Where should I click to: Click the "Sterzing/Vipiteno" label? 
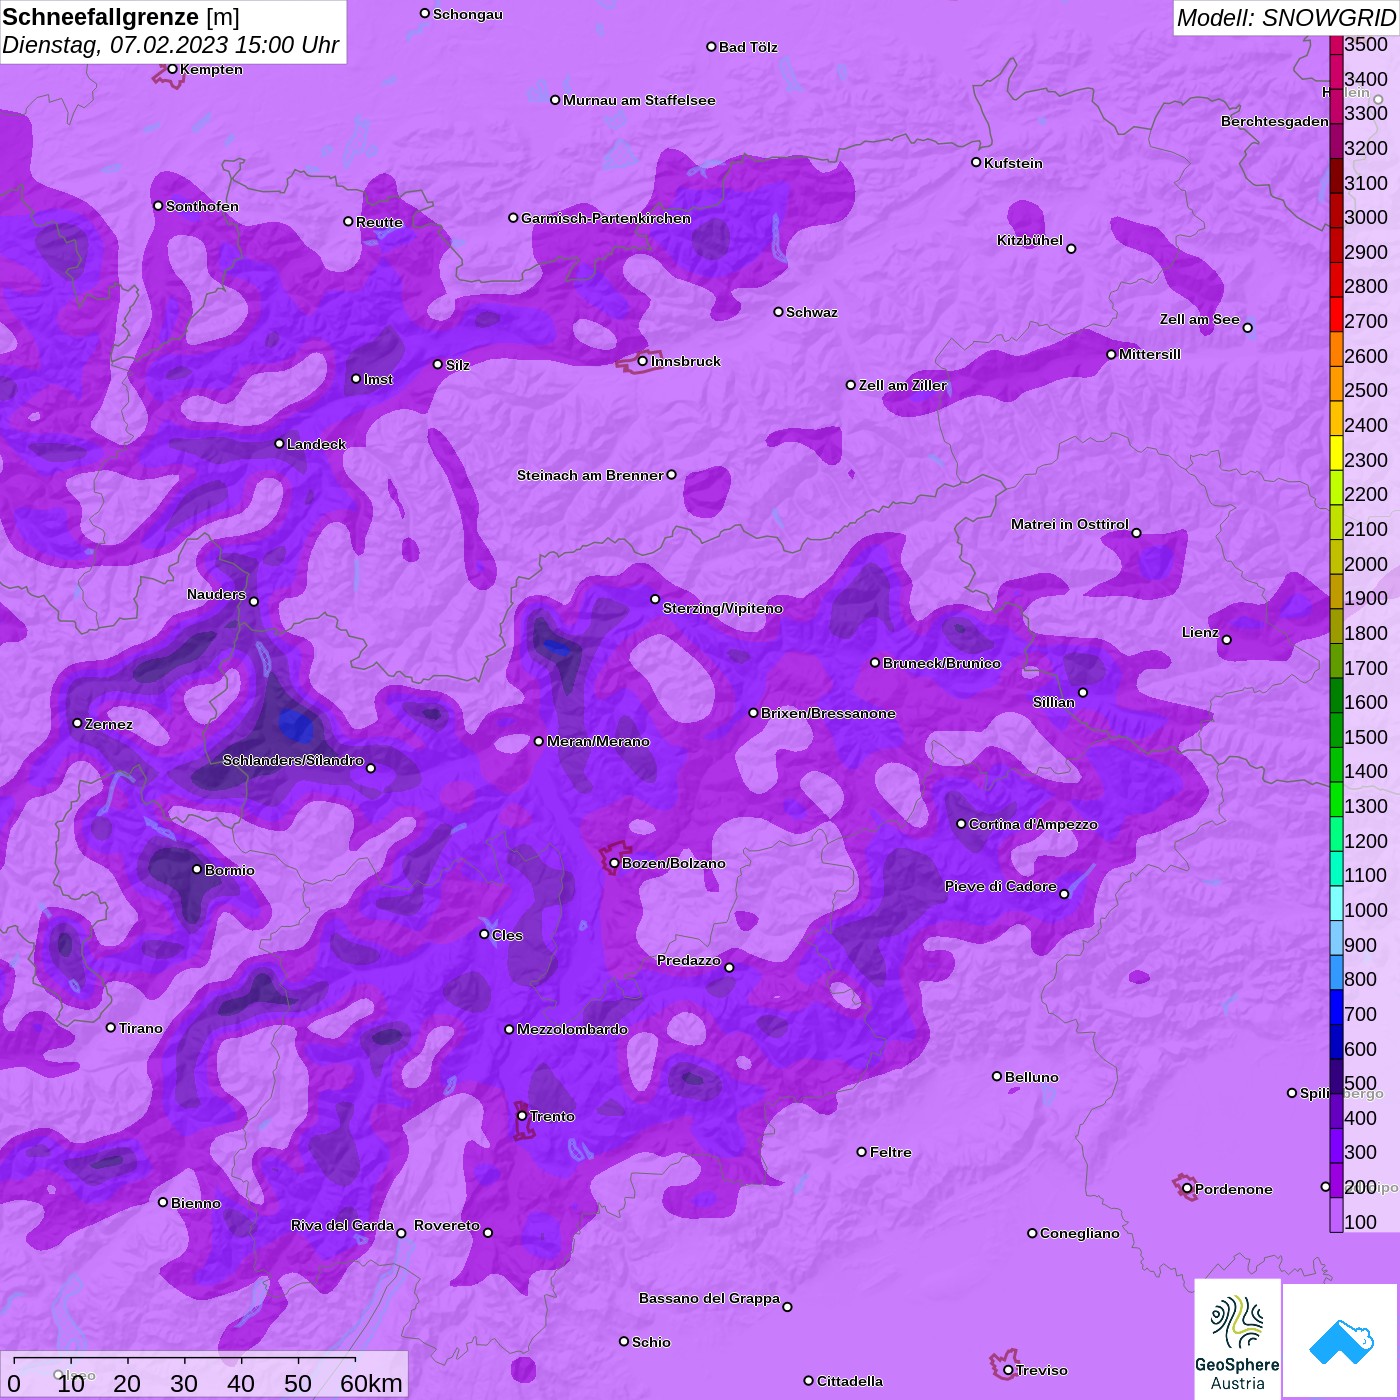[x=723, y=608]
